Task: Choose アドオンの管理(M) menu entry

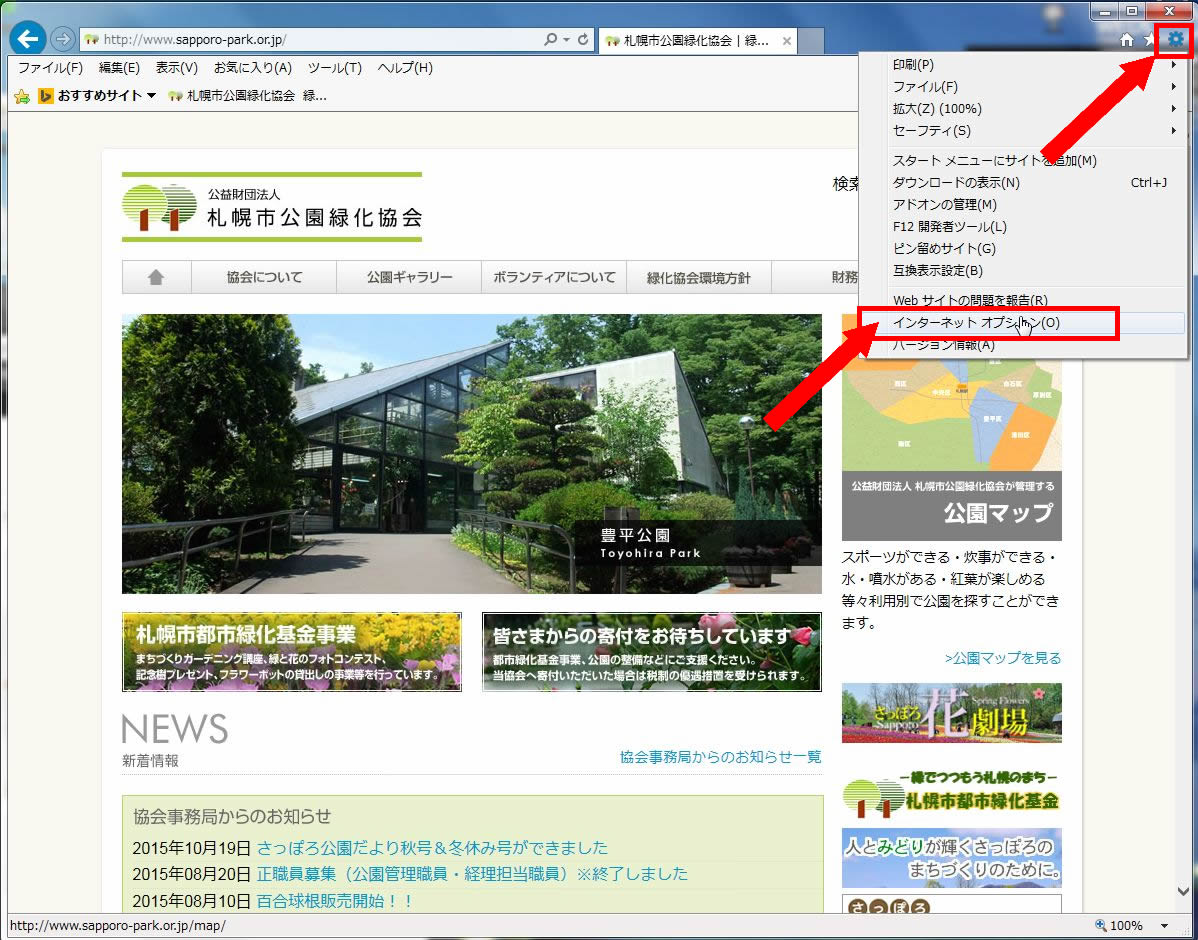Action: [x=930, y=205]
